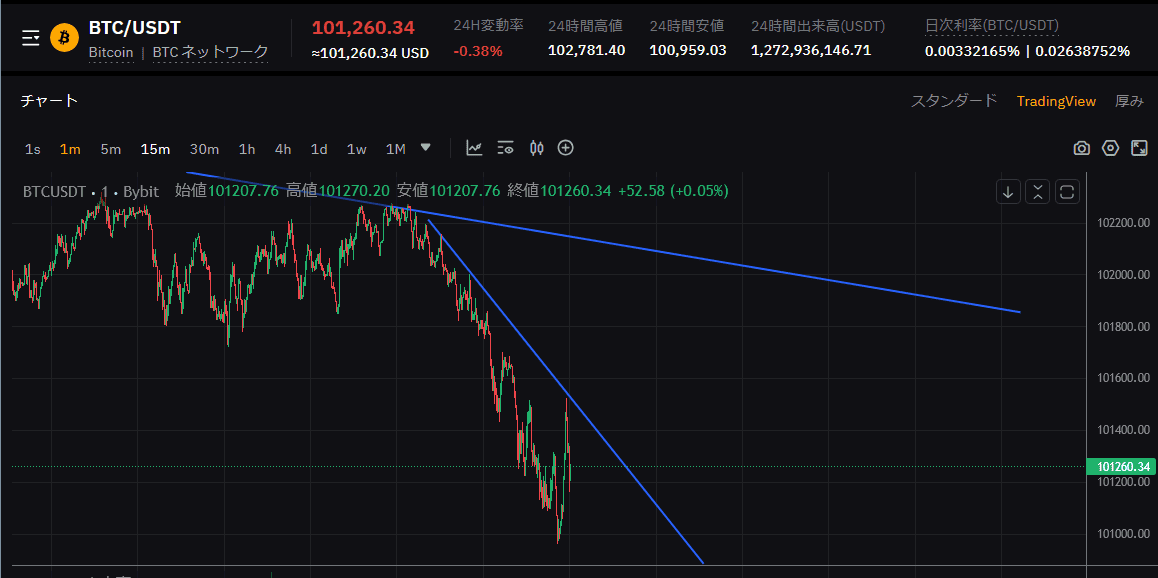Collapse the chart pane with the inward-chevrons button

[1038, 192]
